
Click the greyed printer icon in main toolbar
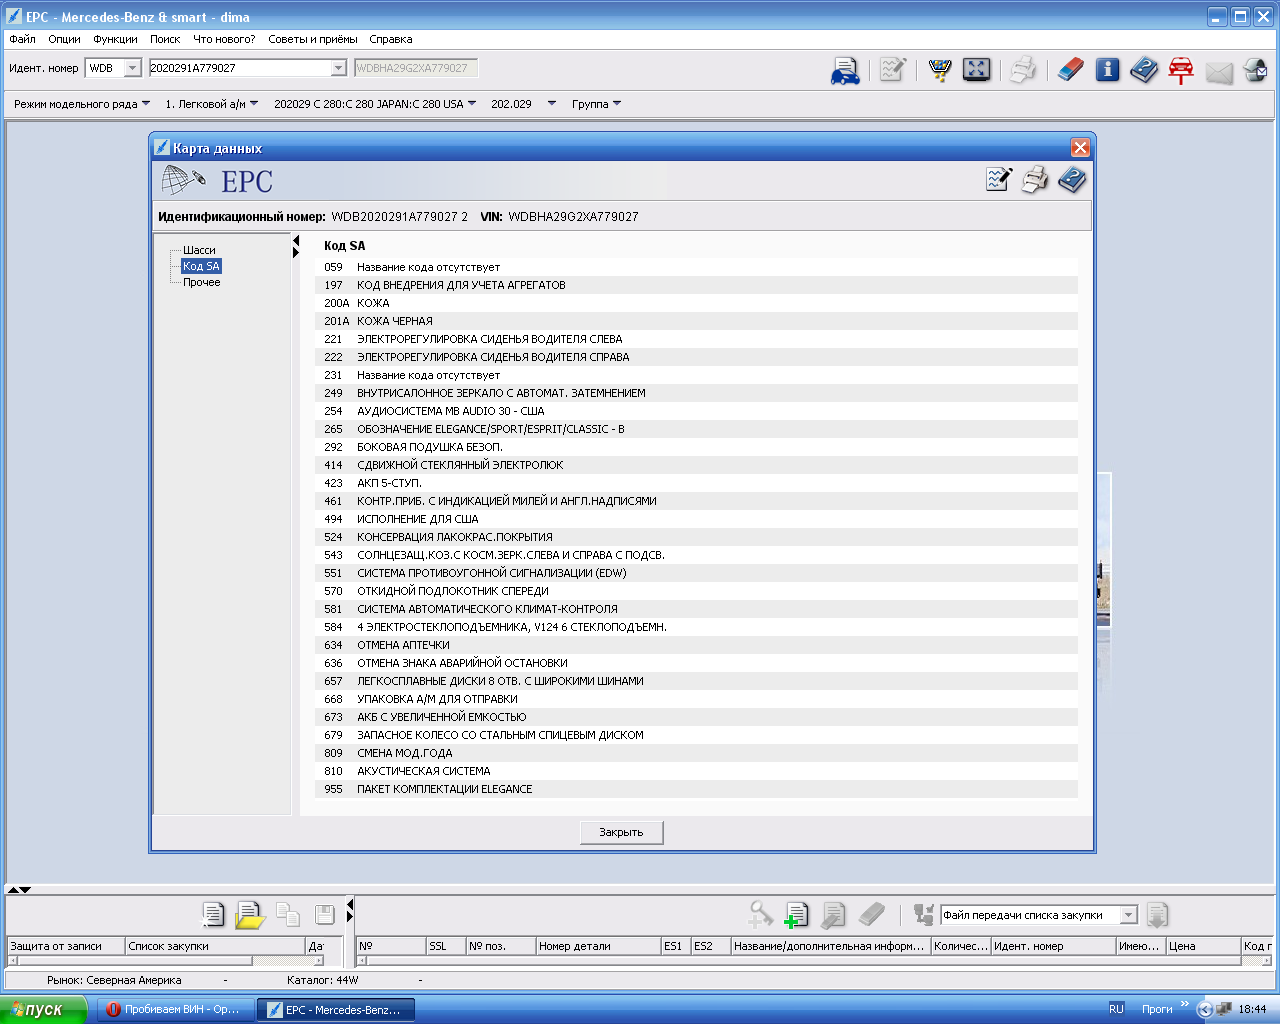click(x=1022, y=70)
